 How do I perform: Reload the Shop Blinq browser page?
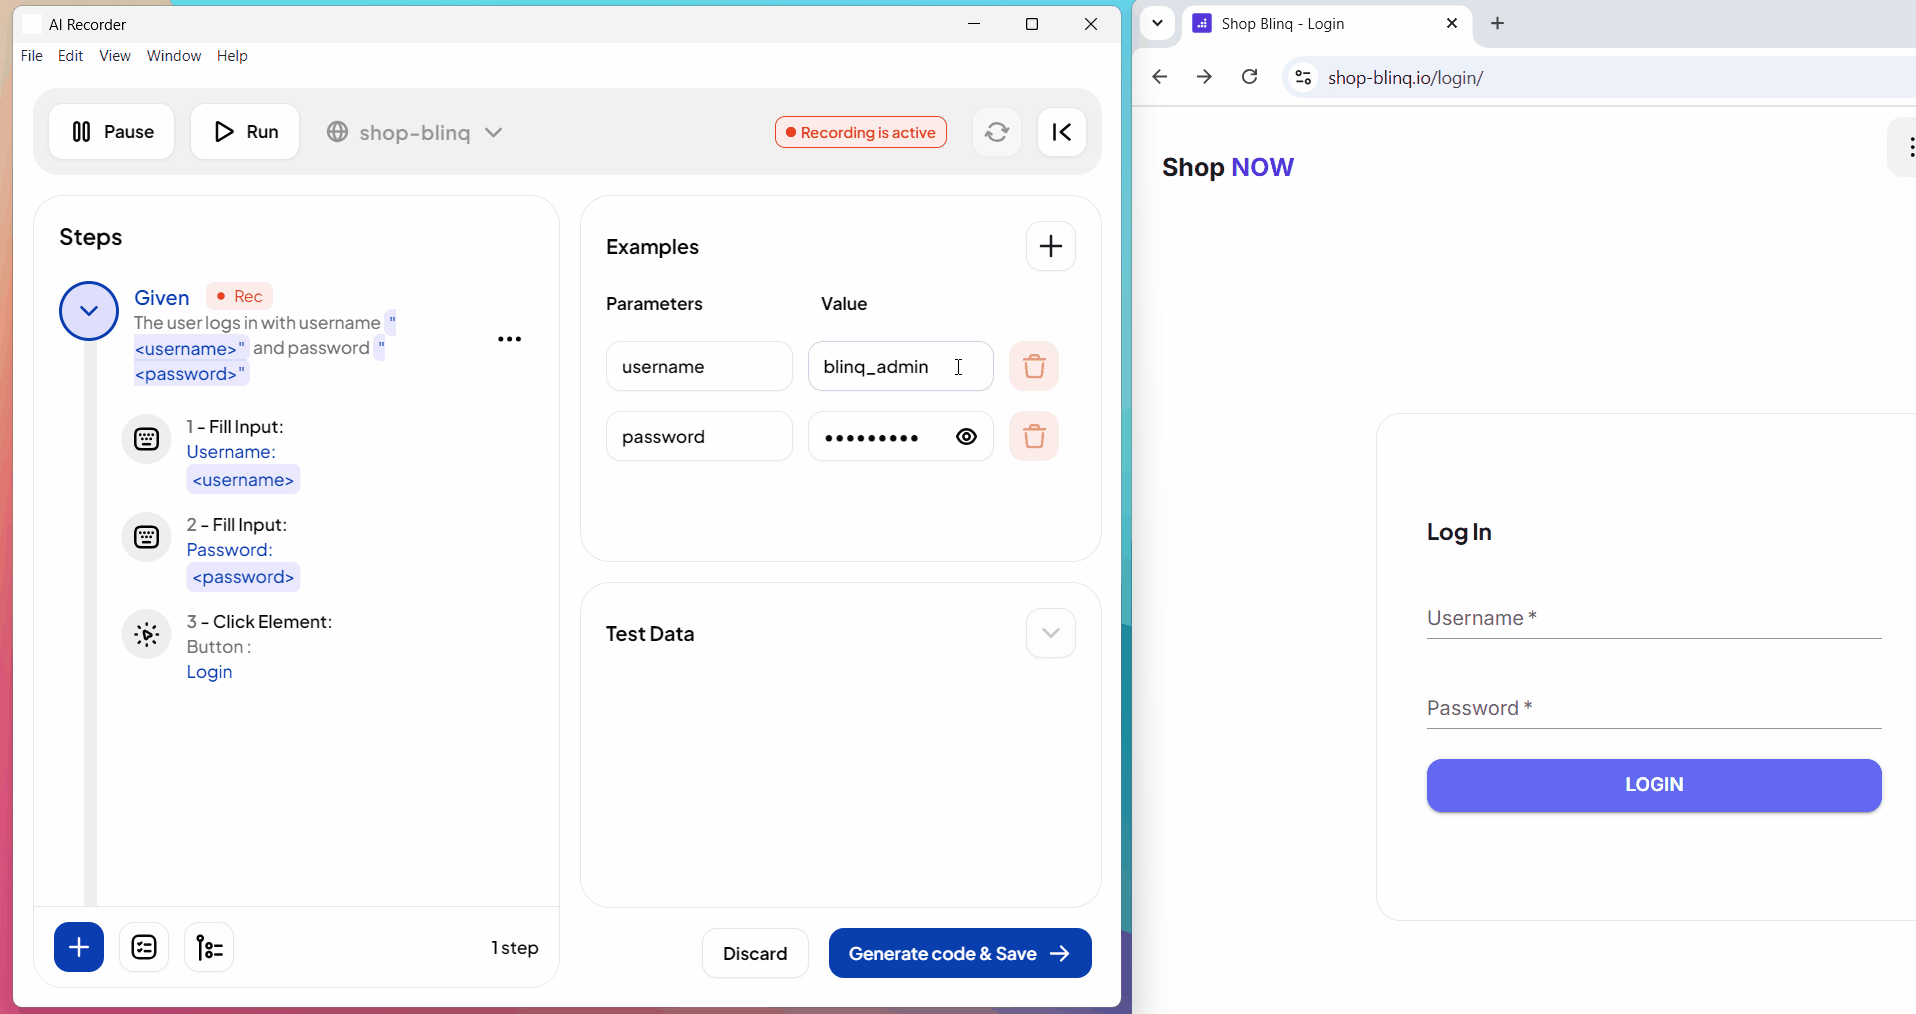tap(1249, 77)
